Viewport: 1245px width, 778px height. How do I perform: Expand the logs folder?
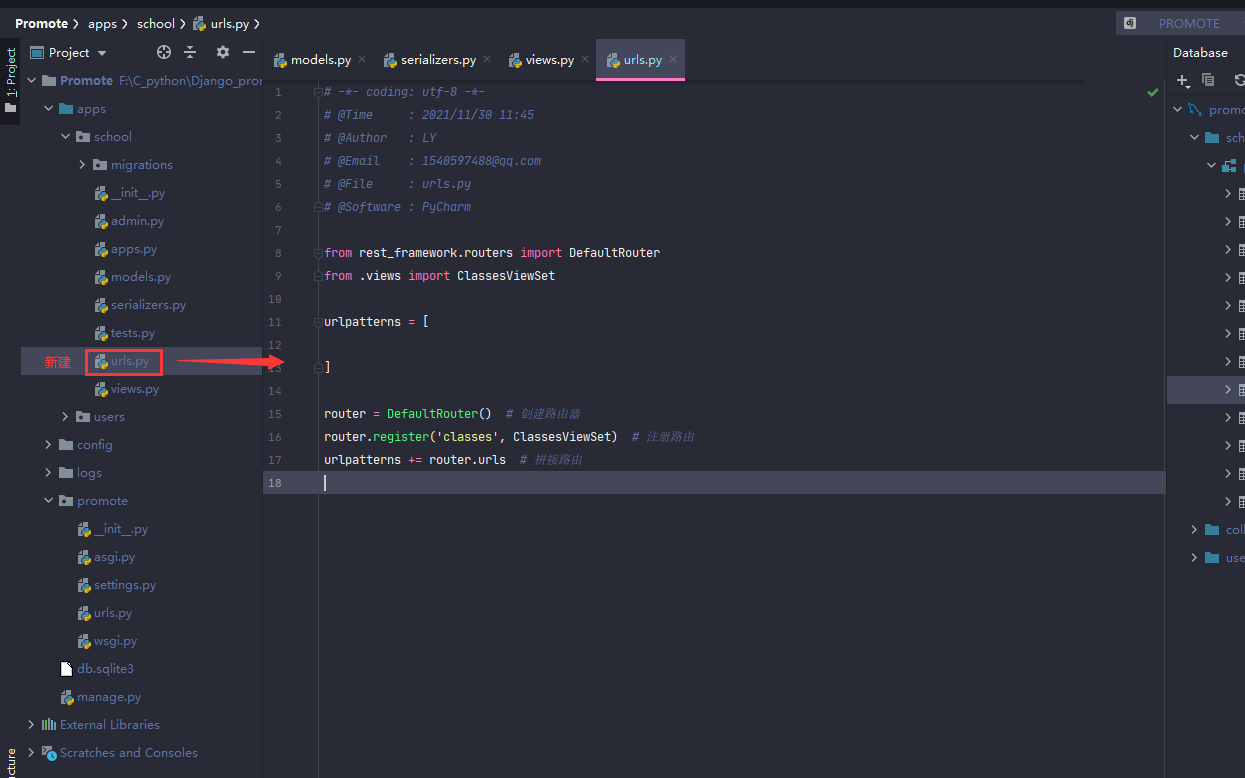pos(48,473)
